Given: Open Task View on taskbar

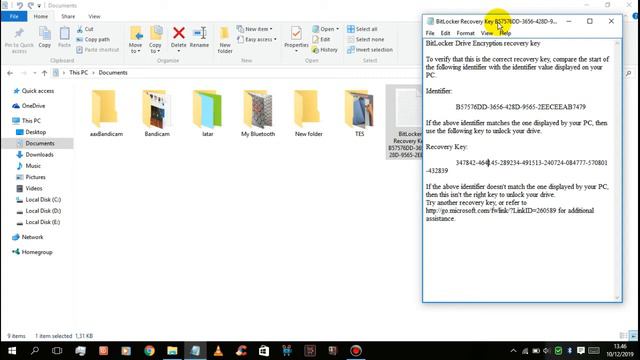Looking at the screenshot, I should [57, 351].
